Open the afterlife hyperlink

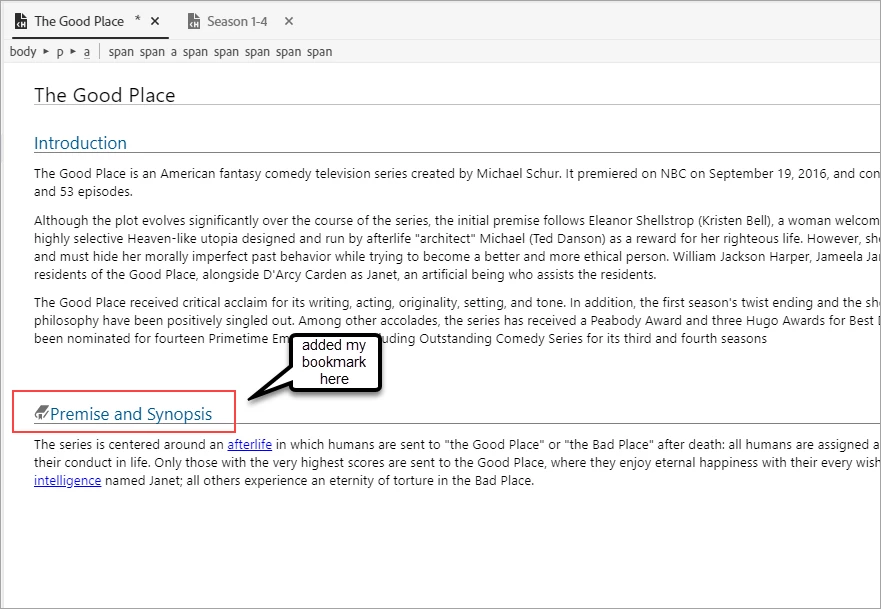[249, 444]
